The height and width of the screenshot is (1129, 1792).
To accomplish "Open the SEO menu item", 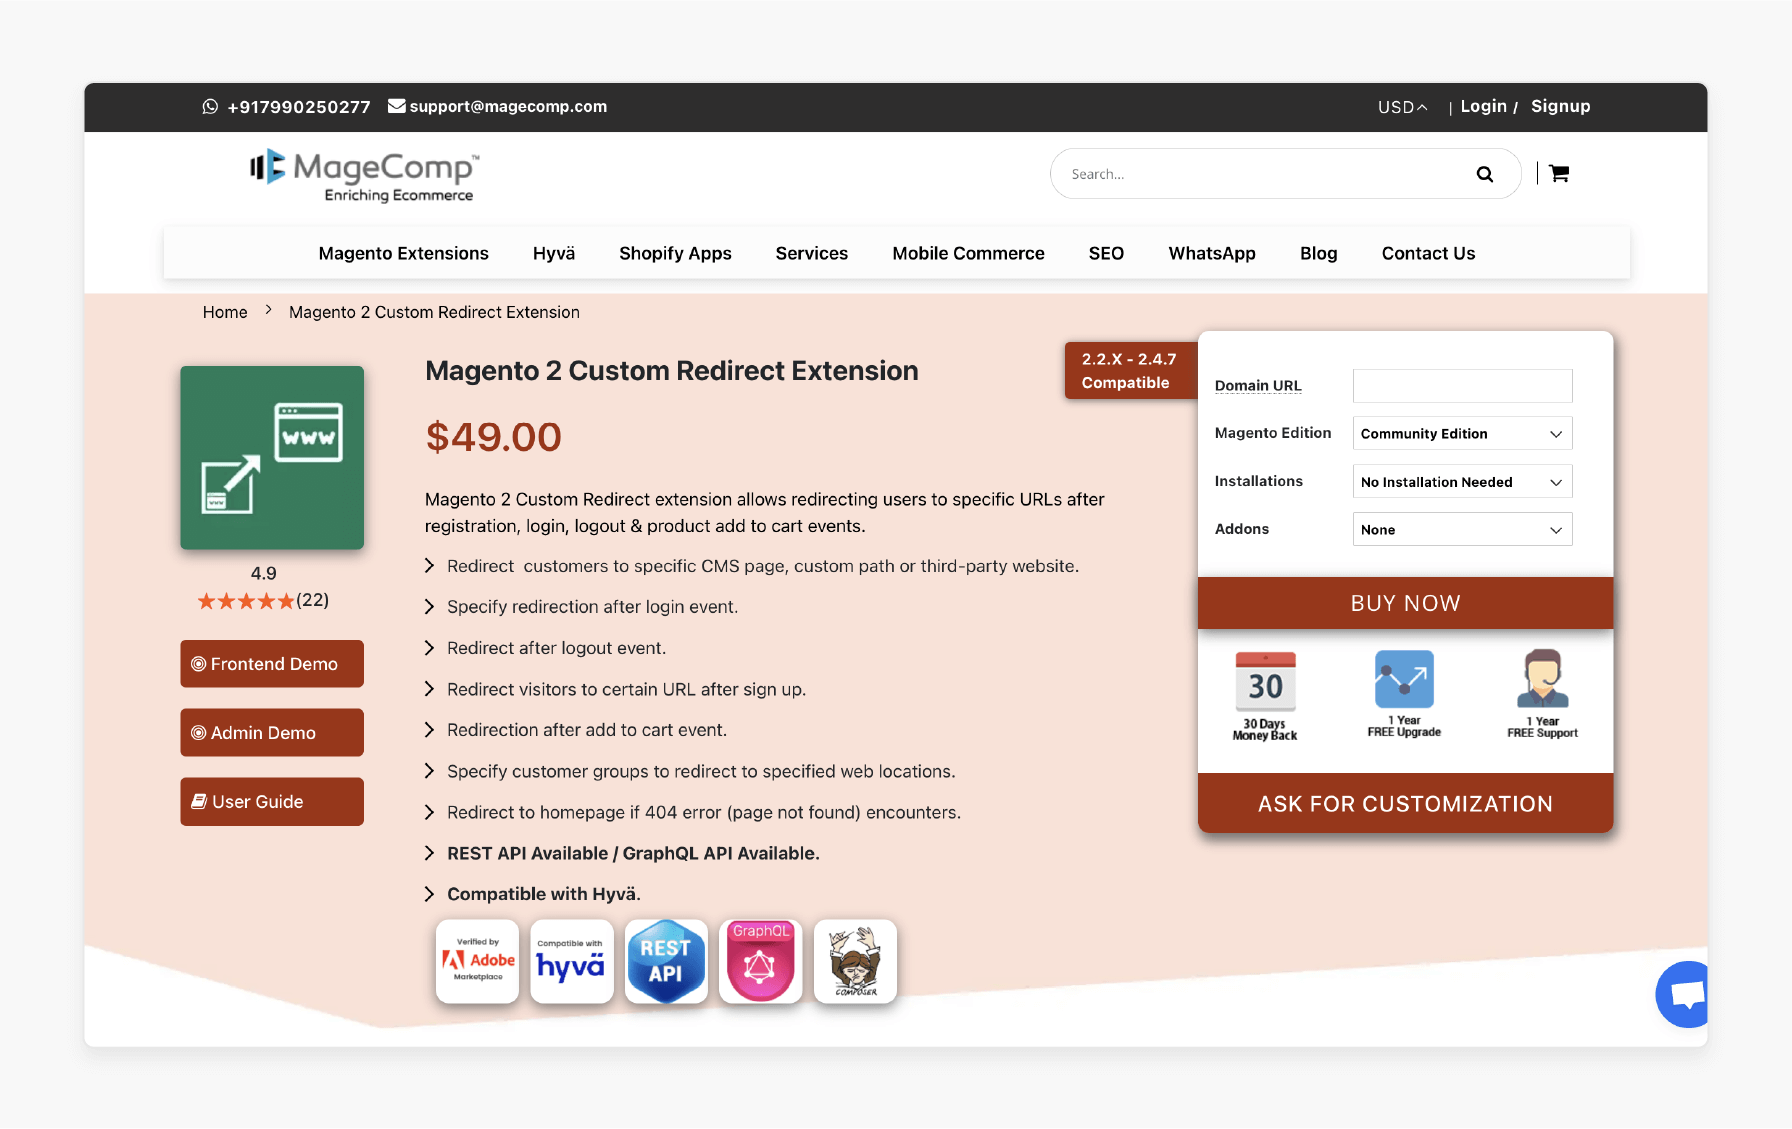I will (1106, 253).
